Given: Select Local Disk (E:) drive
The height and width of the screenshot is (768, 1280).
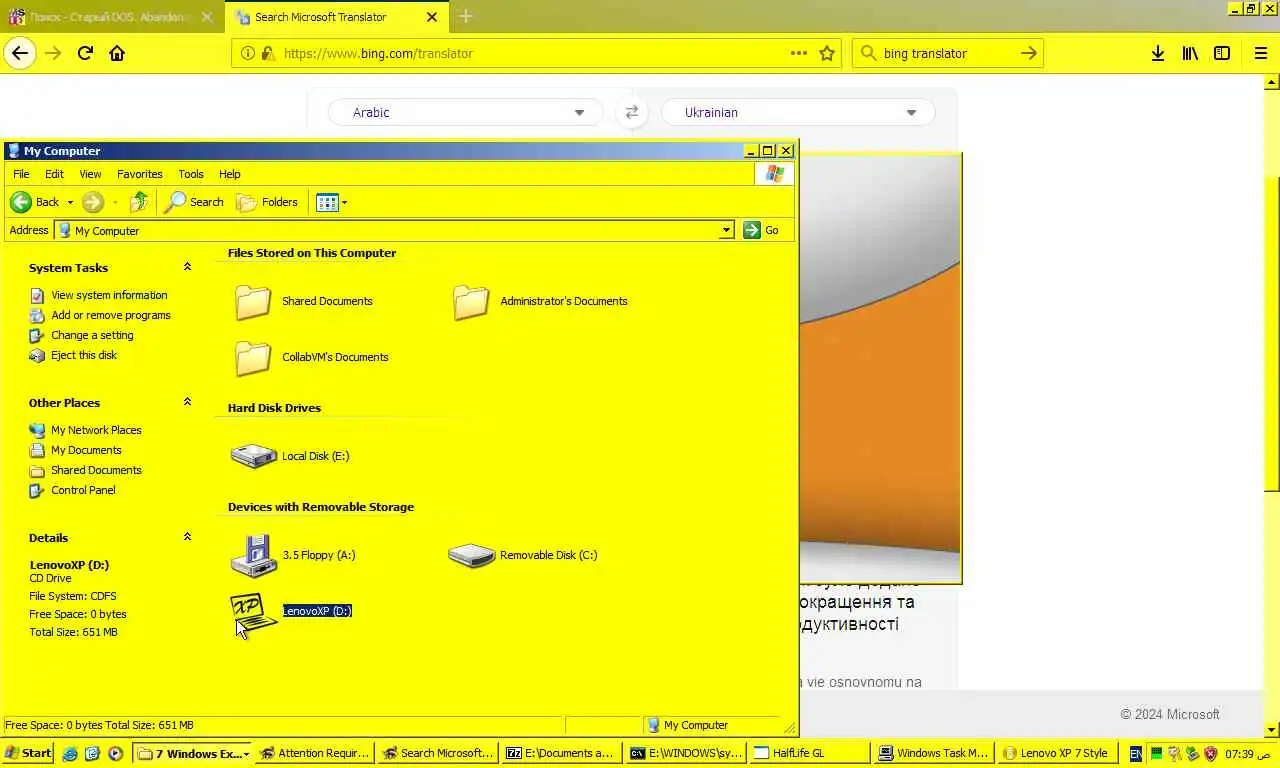Looking at the screenshot, I should [290, 456].
